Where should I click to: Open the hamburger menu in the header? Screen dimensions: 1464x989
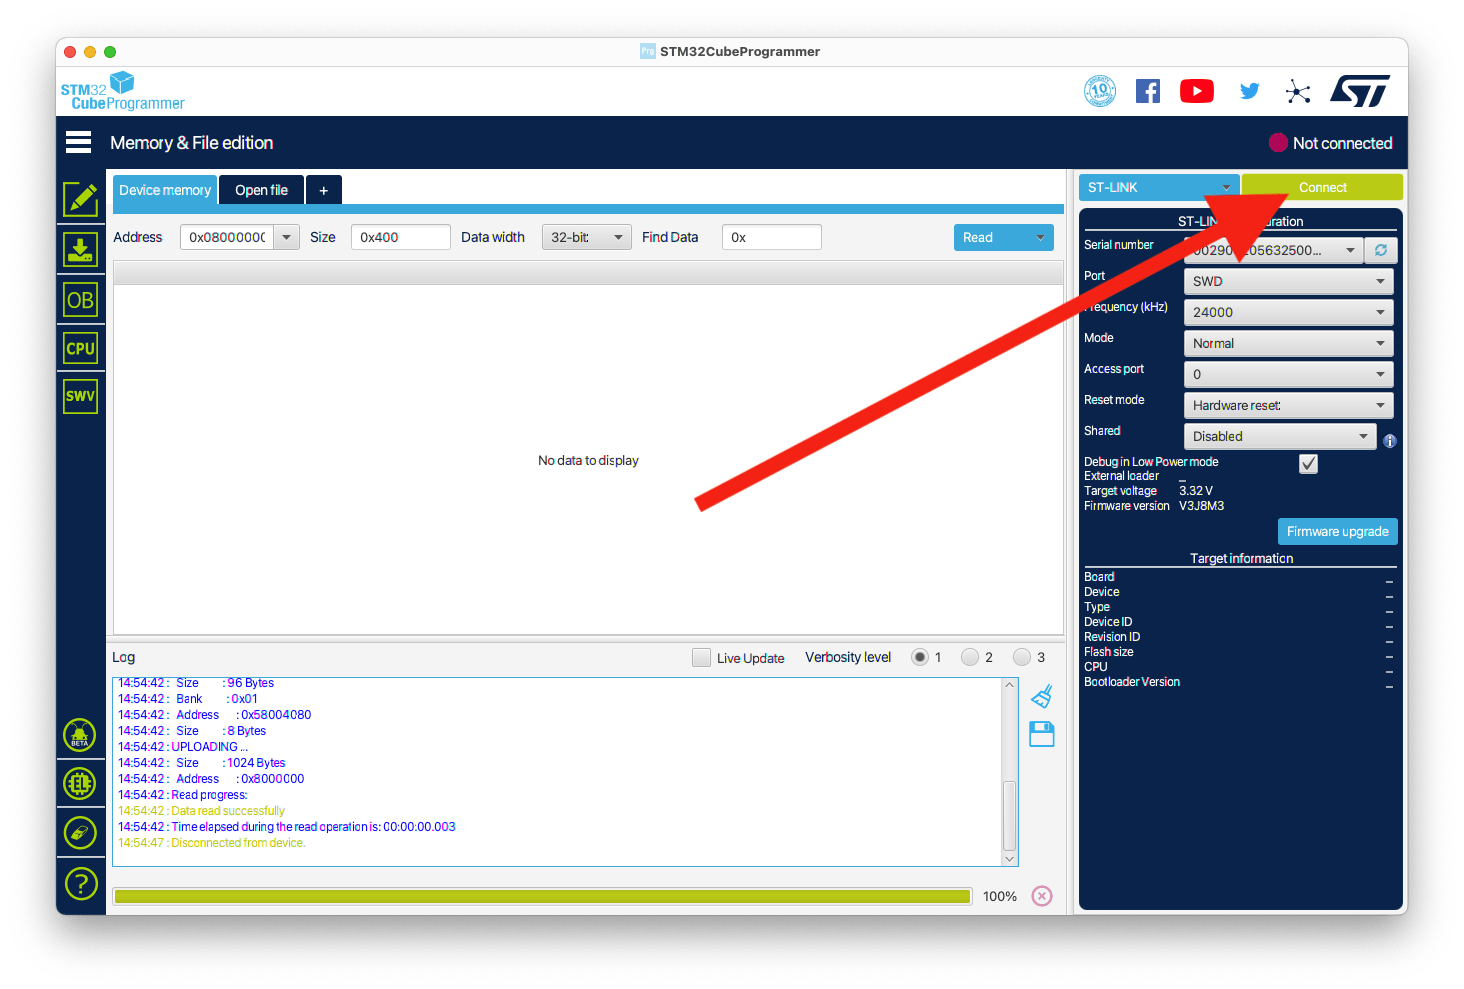(79, 142)
